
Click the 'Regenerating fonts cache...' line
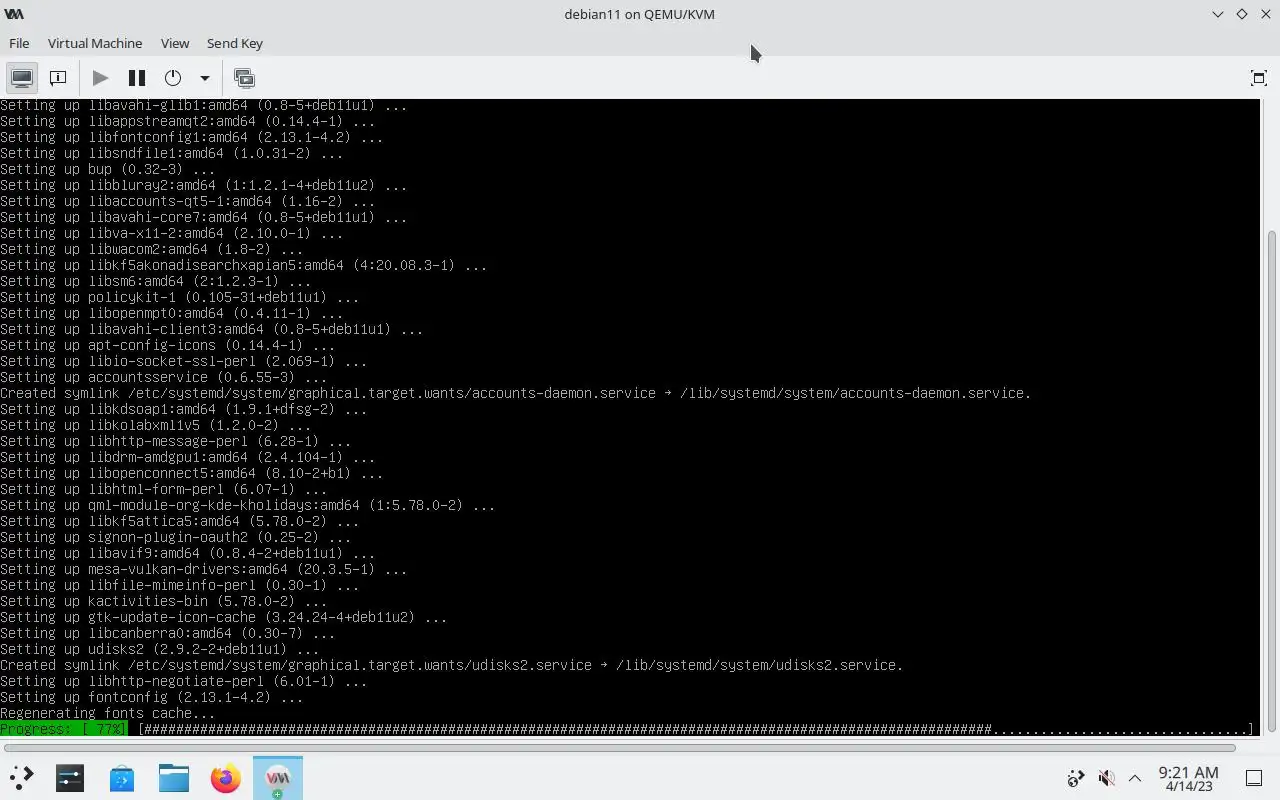[x=108, y=713]
